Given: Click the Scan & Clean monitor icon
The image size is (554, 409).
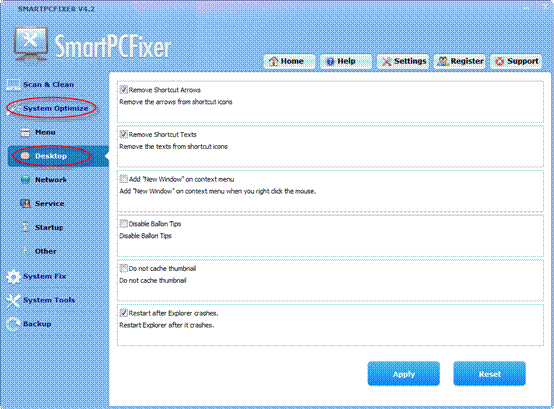Looking at the screenshot, I should (13, 85).
